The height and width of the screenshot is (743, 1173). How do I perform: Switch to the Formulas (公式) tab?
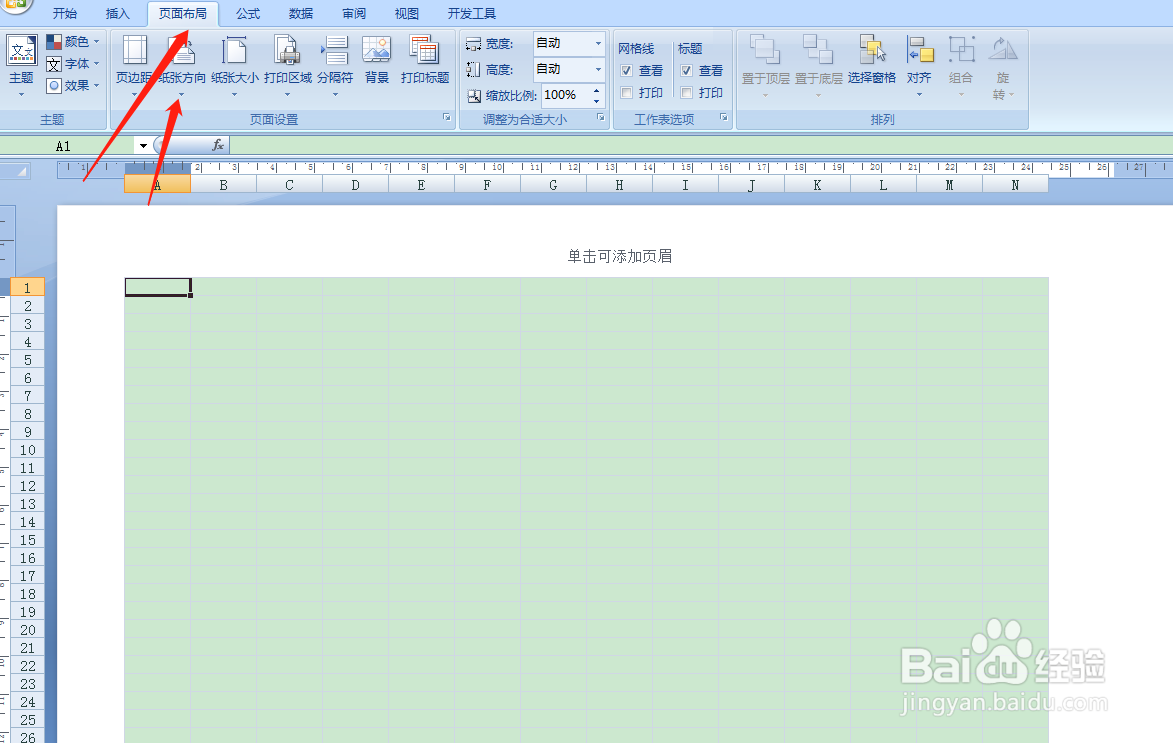coord(248,13)
